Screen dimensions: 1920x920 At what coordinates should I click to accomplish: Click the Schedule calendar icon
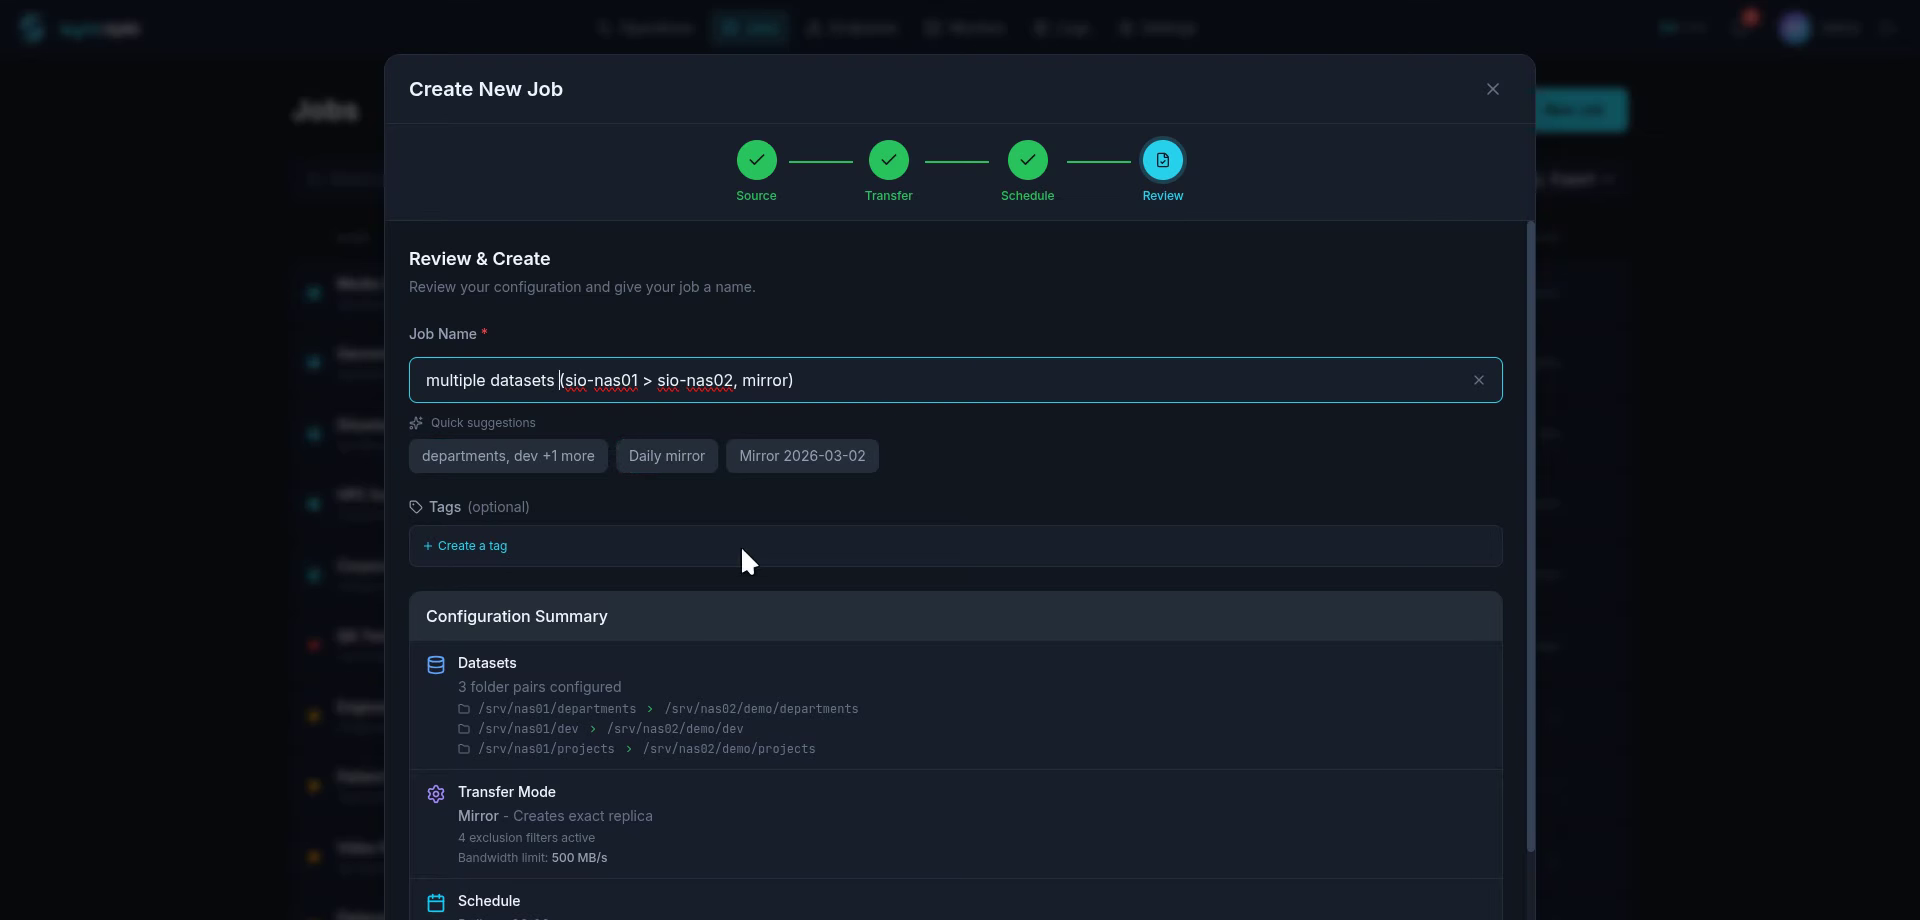point(436,903)
